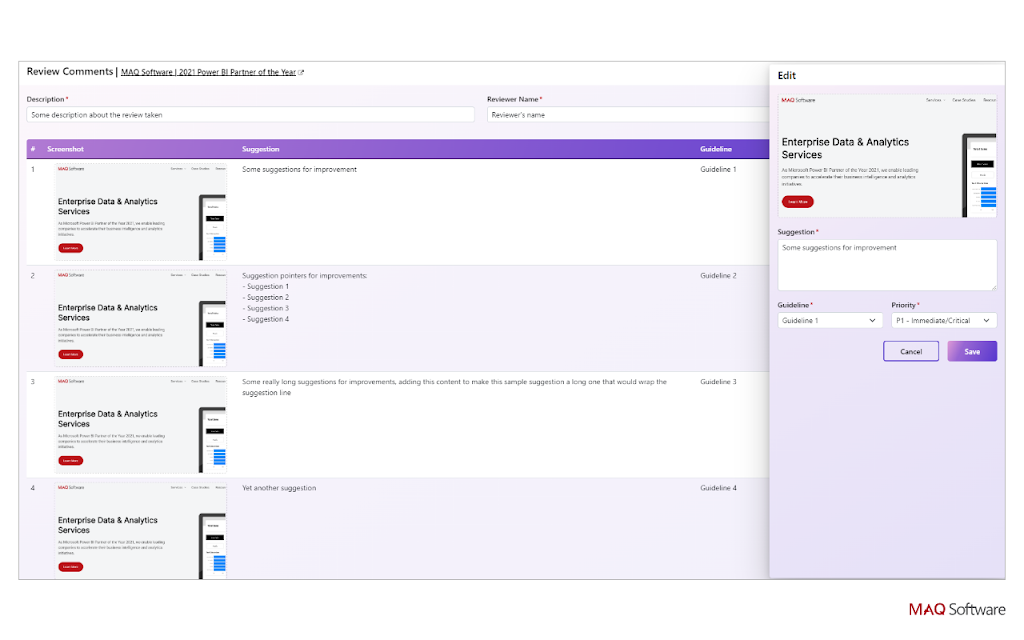The height and width of the screenshot is (640, 1024).
Task: Click the row number 1 cell
Action: pyautogui.click(x=33, y=170)
